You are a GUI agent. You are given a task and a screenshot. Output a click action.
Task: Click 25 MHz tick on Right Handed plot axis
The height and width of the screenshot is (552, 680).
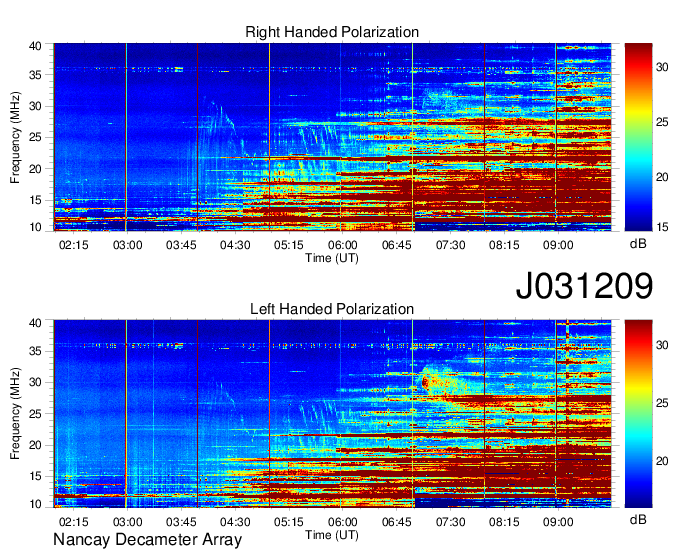(35, 137)
